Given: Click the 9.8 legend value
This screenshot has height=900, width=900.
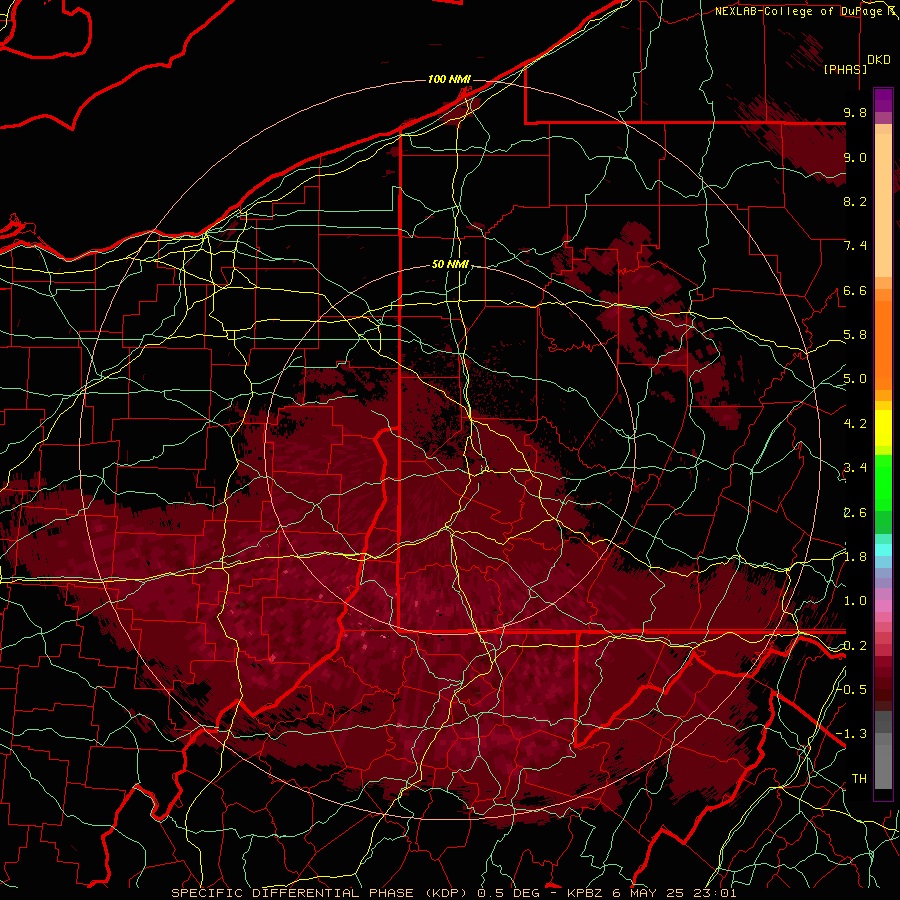Looking at the screenshot, I should pyautogui.click(x=855, y=112).
